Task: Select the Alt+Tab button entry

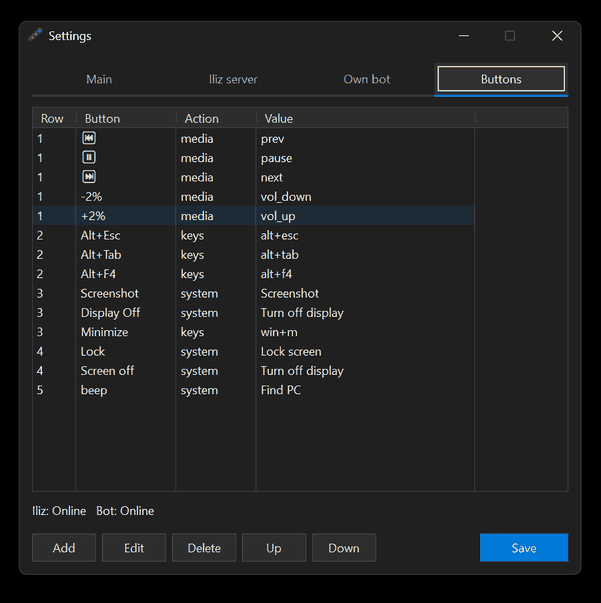Action: [x=101, y=255]
